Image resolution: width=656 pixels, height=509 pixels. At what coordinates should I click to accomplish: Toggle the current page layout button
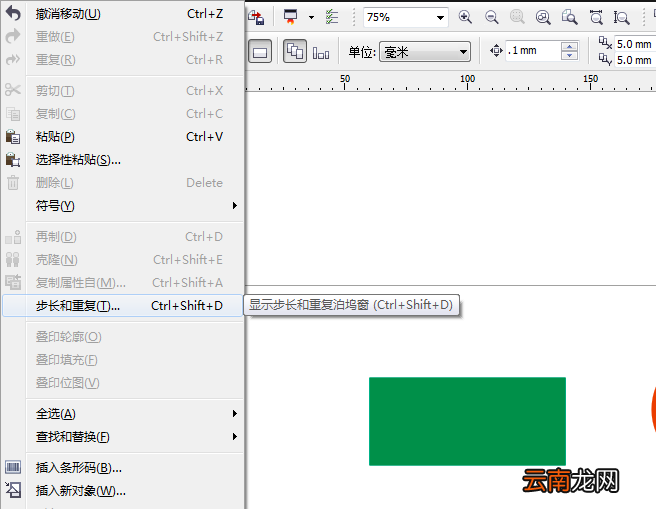pos(260,51)
